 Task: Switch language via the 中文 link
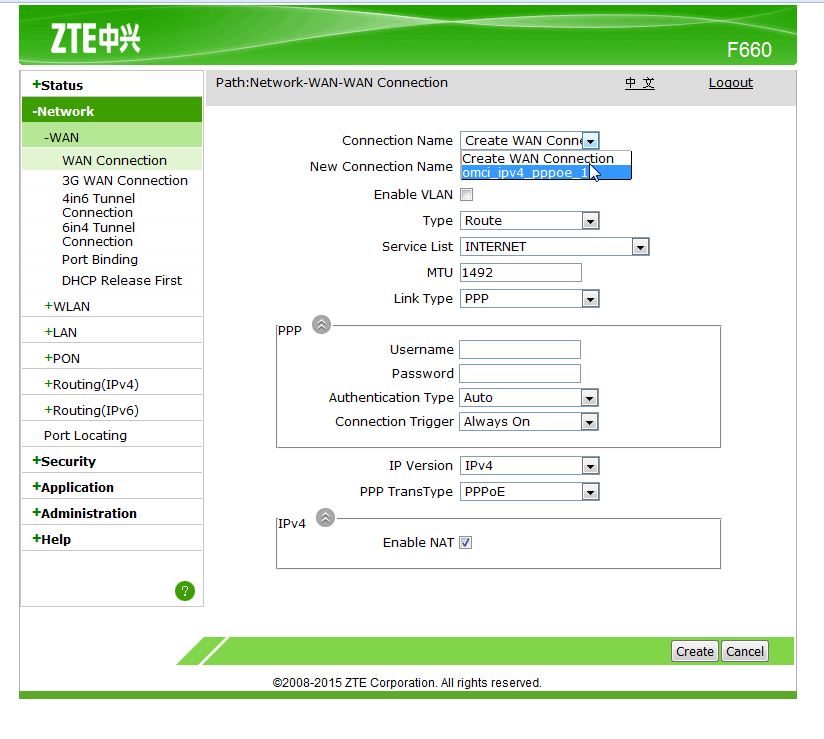[640, 83]
